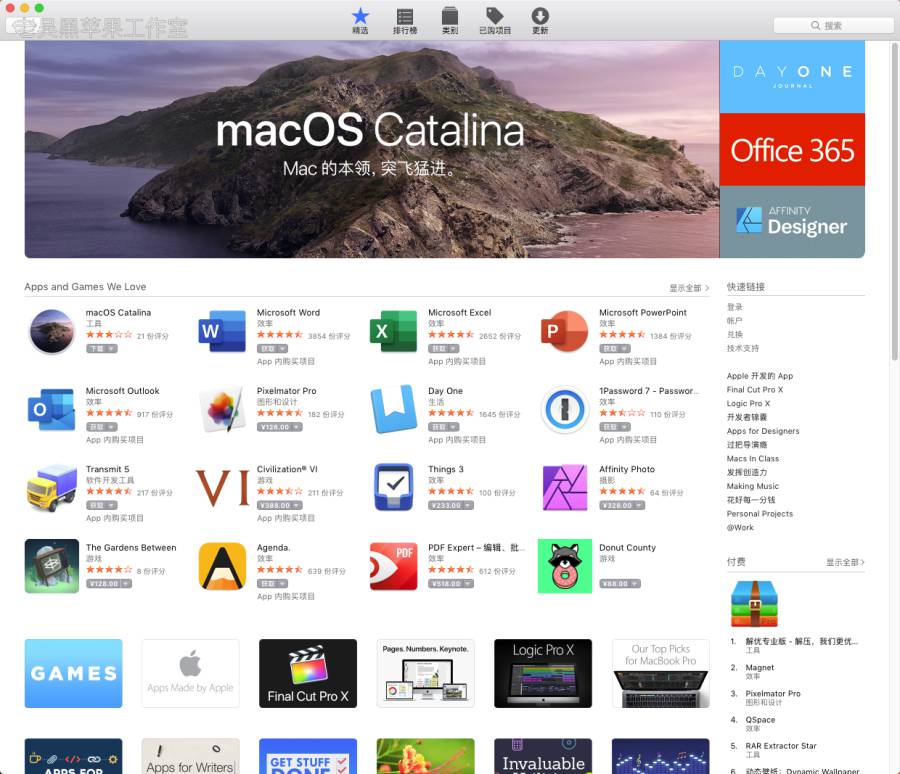Screen dimensions: 900x774
Task: Click the search field
Action: (x=833, y=25)
